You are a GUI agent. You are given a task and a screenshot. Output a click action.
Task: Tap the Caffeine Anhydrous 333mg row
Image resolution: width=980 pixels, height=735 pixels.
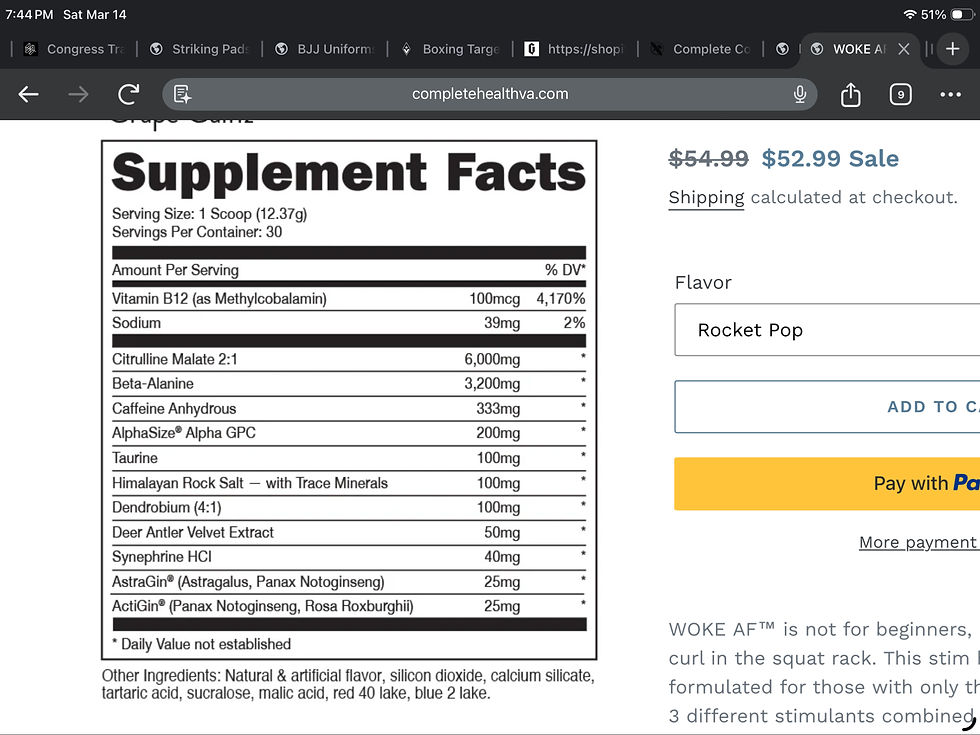pos(349,409)
